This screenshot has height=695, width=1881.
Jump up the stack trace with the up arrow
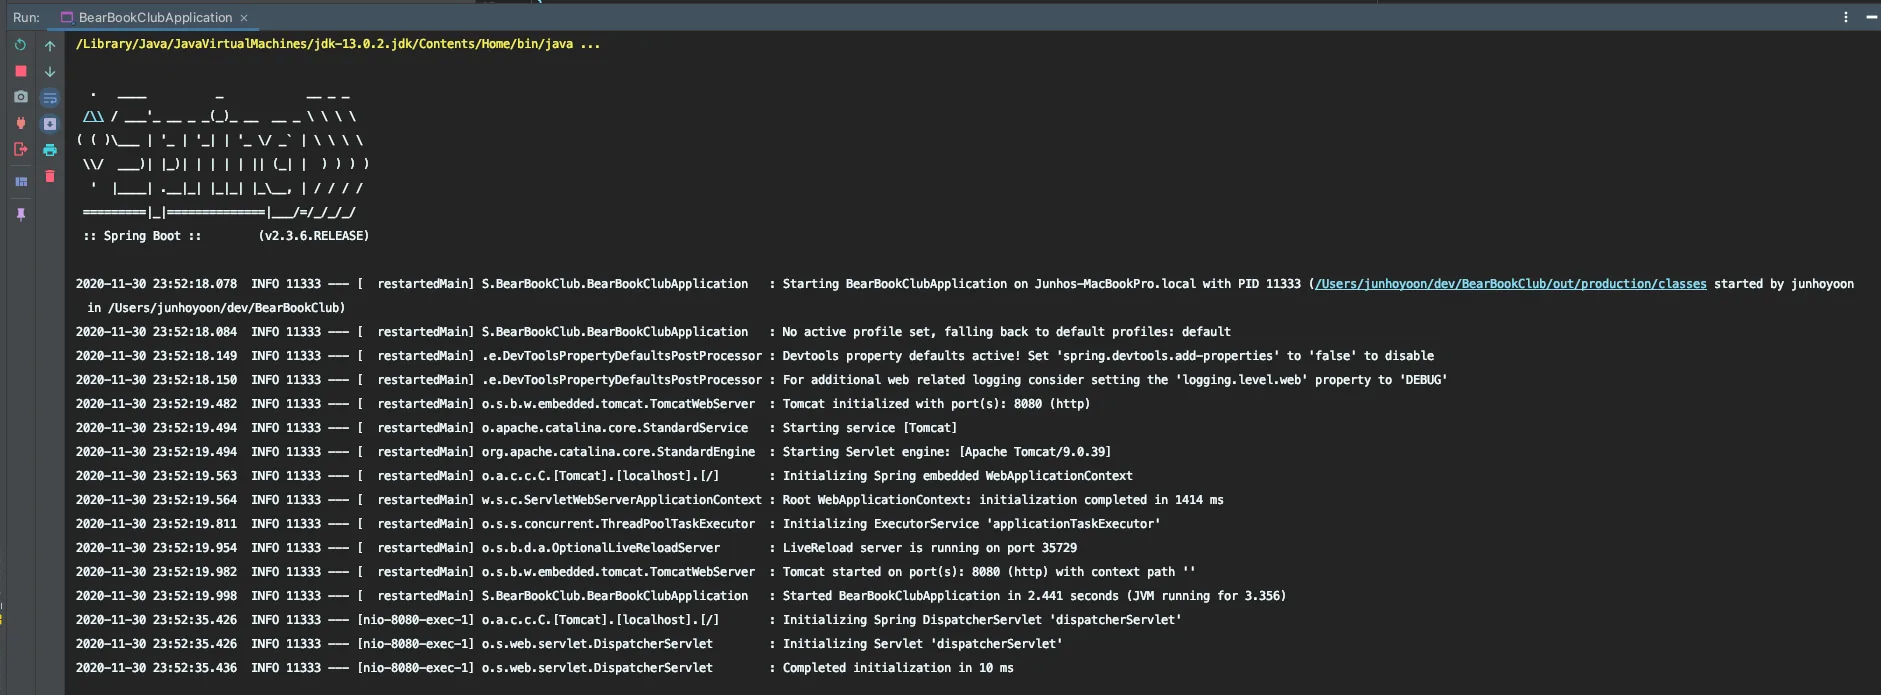coord(50,45)
